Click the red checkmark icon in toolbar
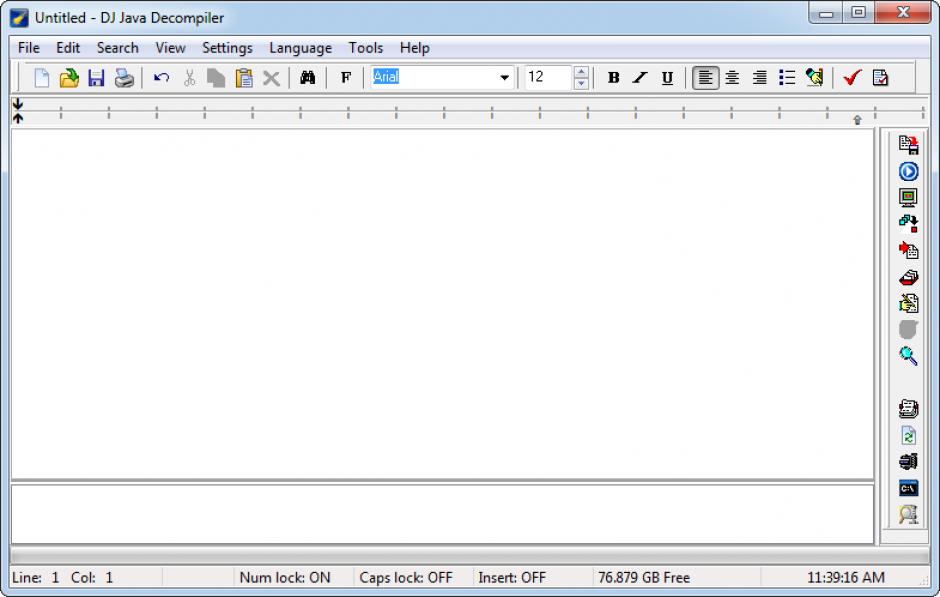Viewport: 940px width, 597px height. pyautogui.click(x=851, y=78)
